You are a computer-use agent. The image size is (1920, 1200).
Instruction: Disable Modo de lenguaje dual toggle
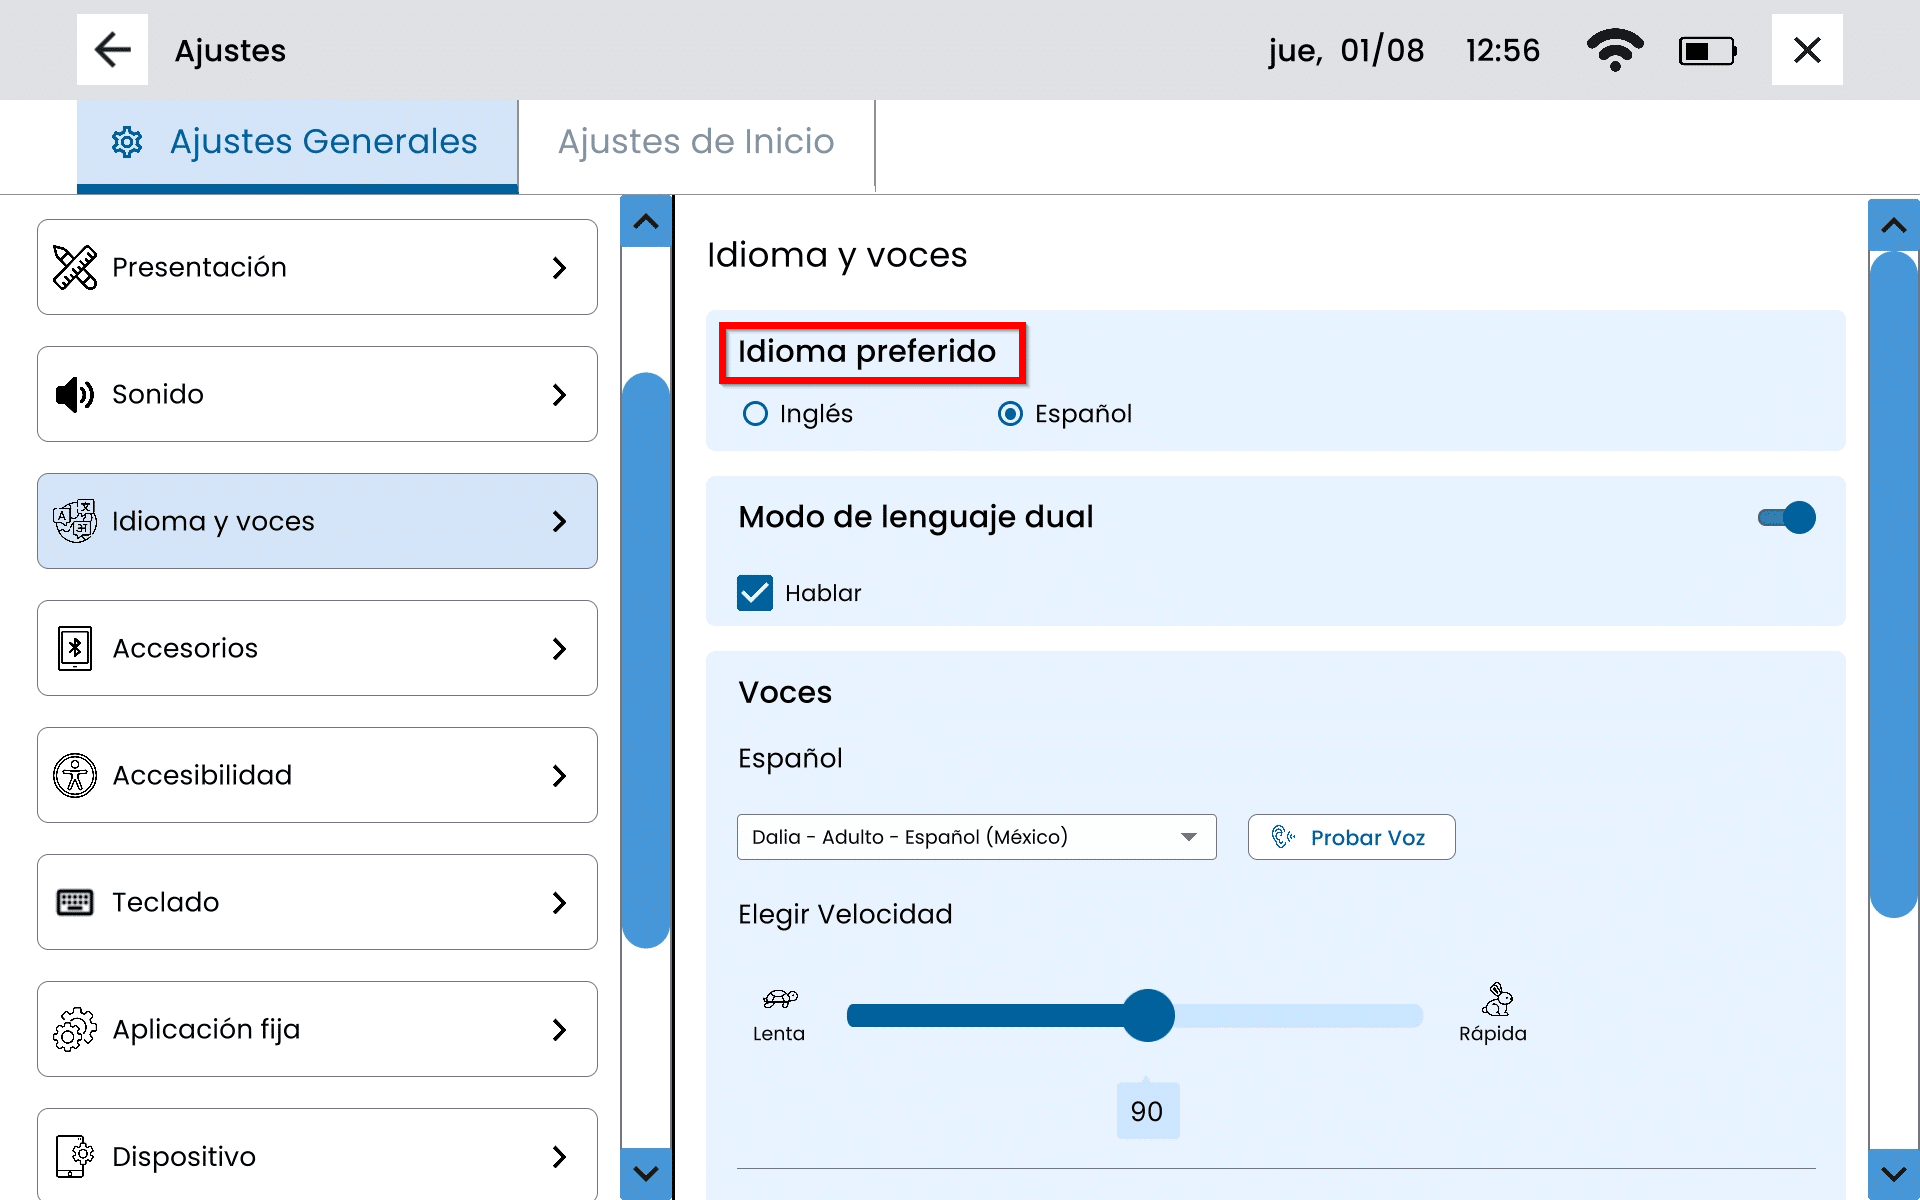tap(1787, 518)
